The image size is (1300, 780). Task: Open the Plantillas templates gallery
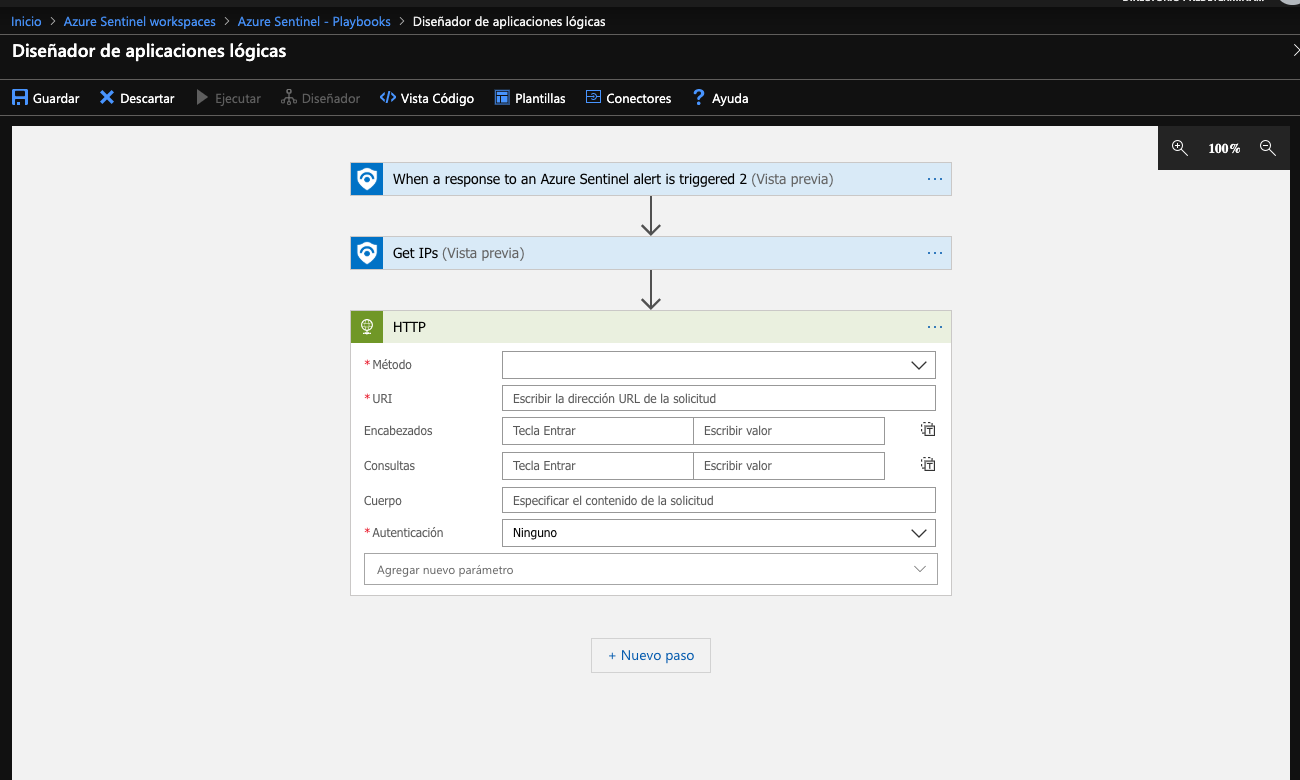(529, 98)
